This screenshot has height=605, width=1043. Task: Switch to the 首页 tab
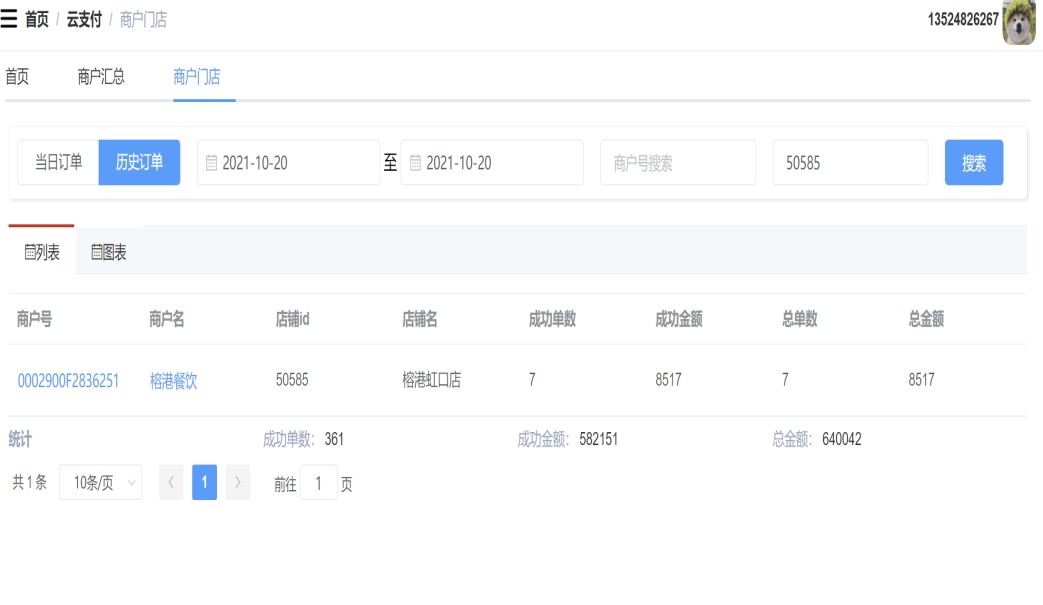click(x=17, y=77)
